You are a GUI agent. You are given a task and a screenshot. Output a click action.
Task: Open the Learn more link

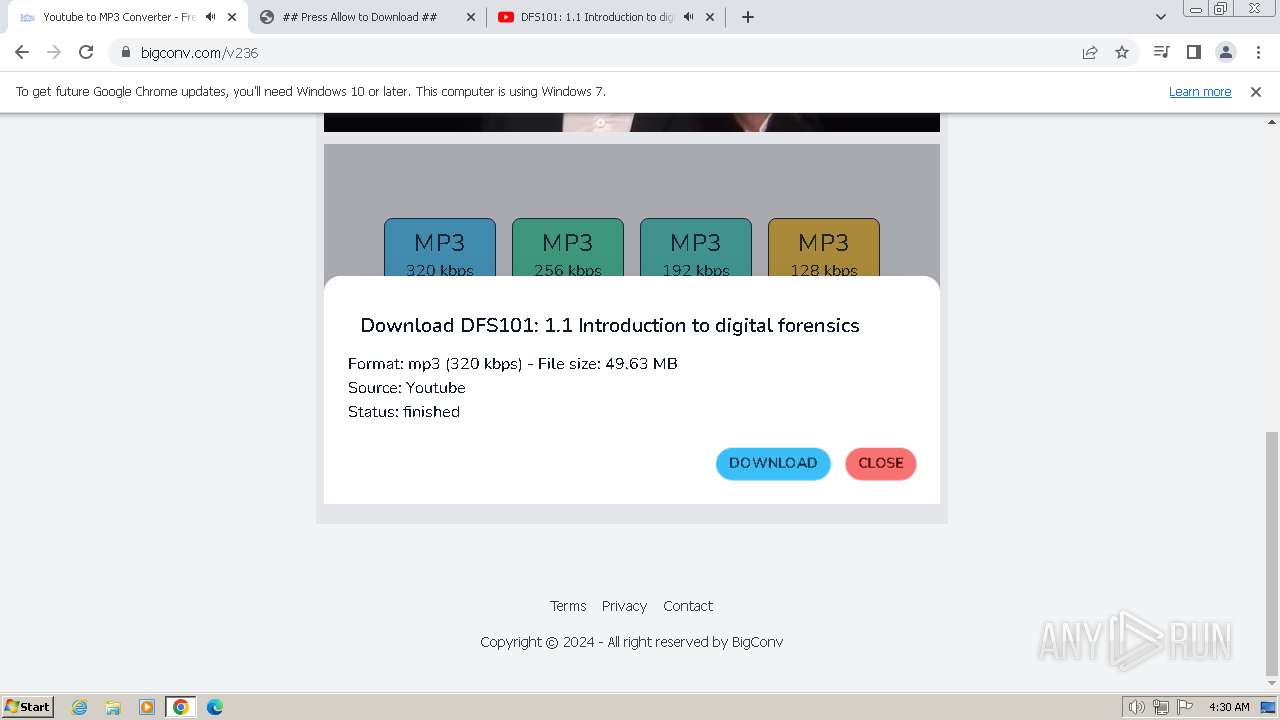pos(1200,91)
